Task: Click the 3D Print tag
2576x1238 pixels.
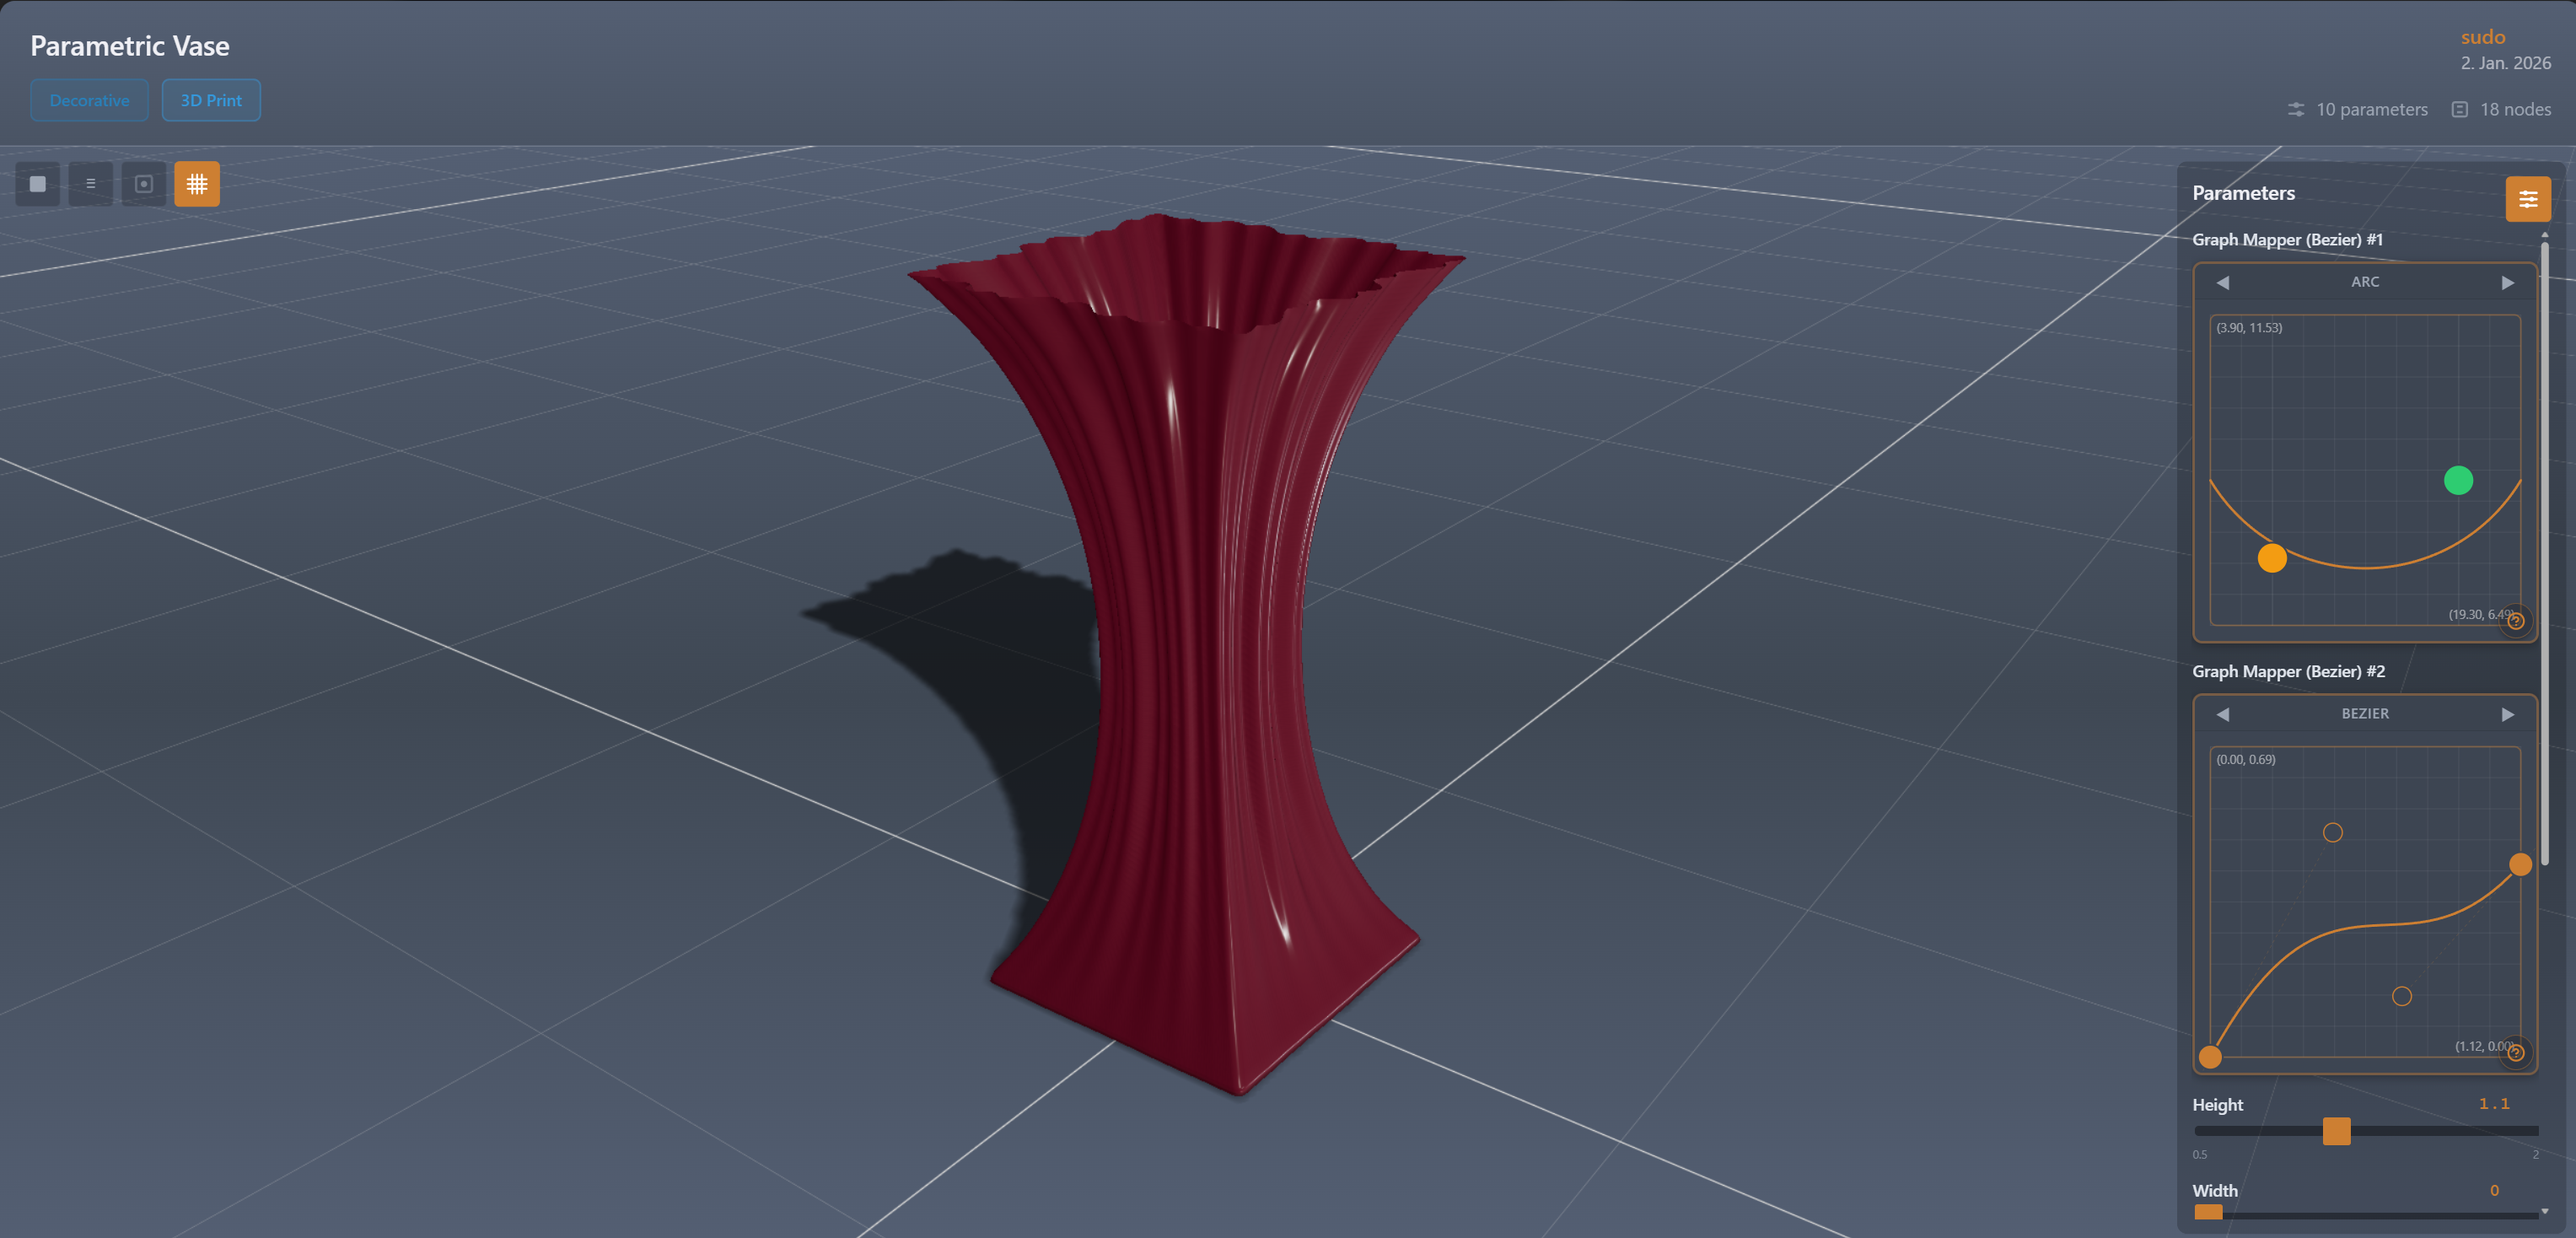Action: pyautogui.click(x=211, y=101)
